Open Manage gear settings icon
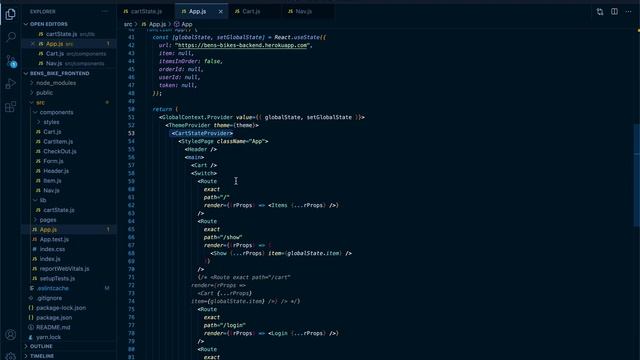The image size is (640, 360). (11, 356)
